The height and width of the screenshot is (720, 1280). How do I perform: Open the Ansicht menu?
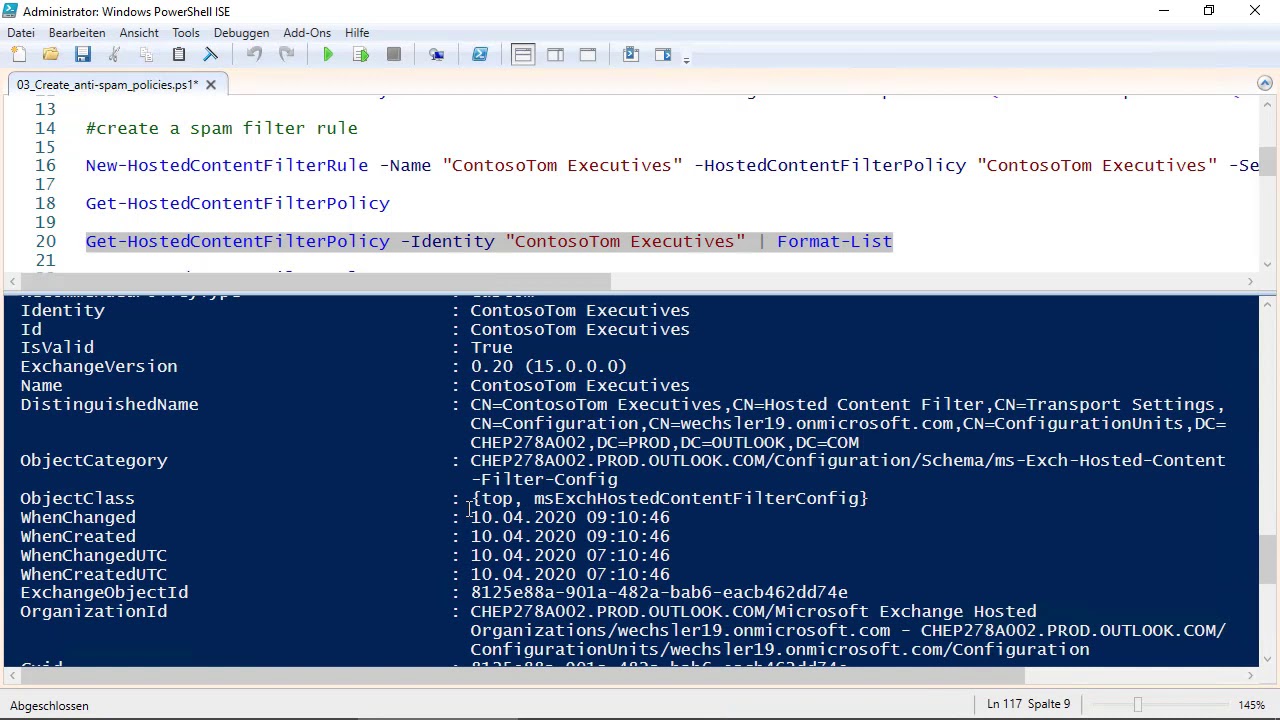139,33
